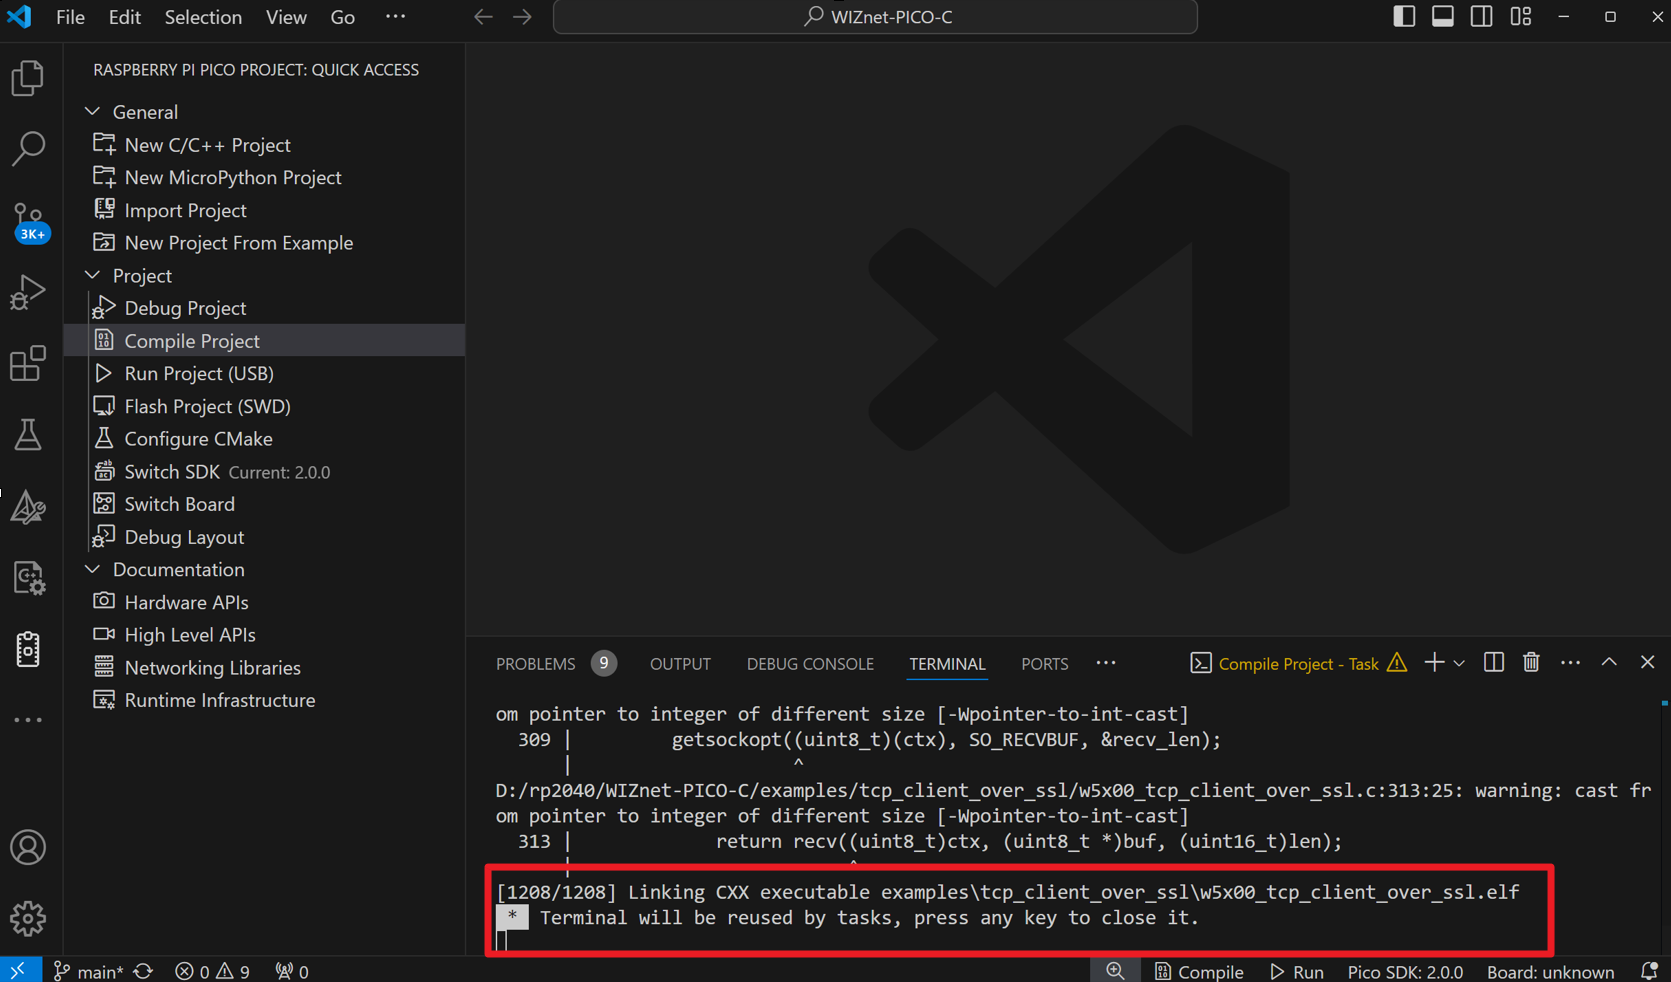Open the Edit menu
The width and height of the screenshot is (1671, 982).
[x=124, y=17]
